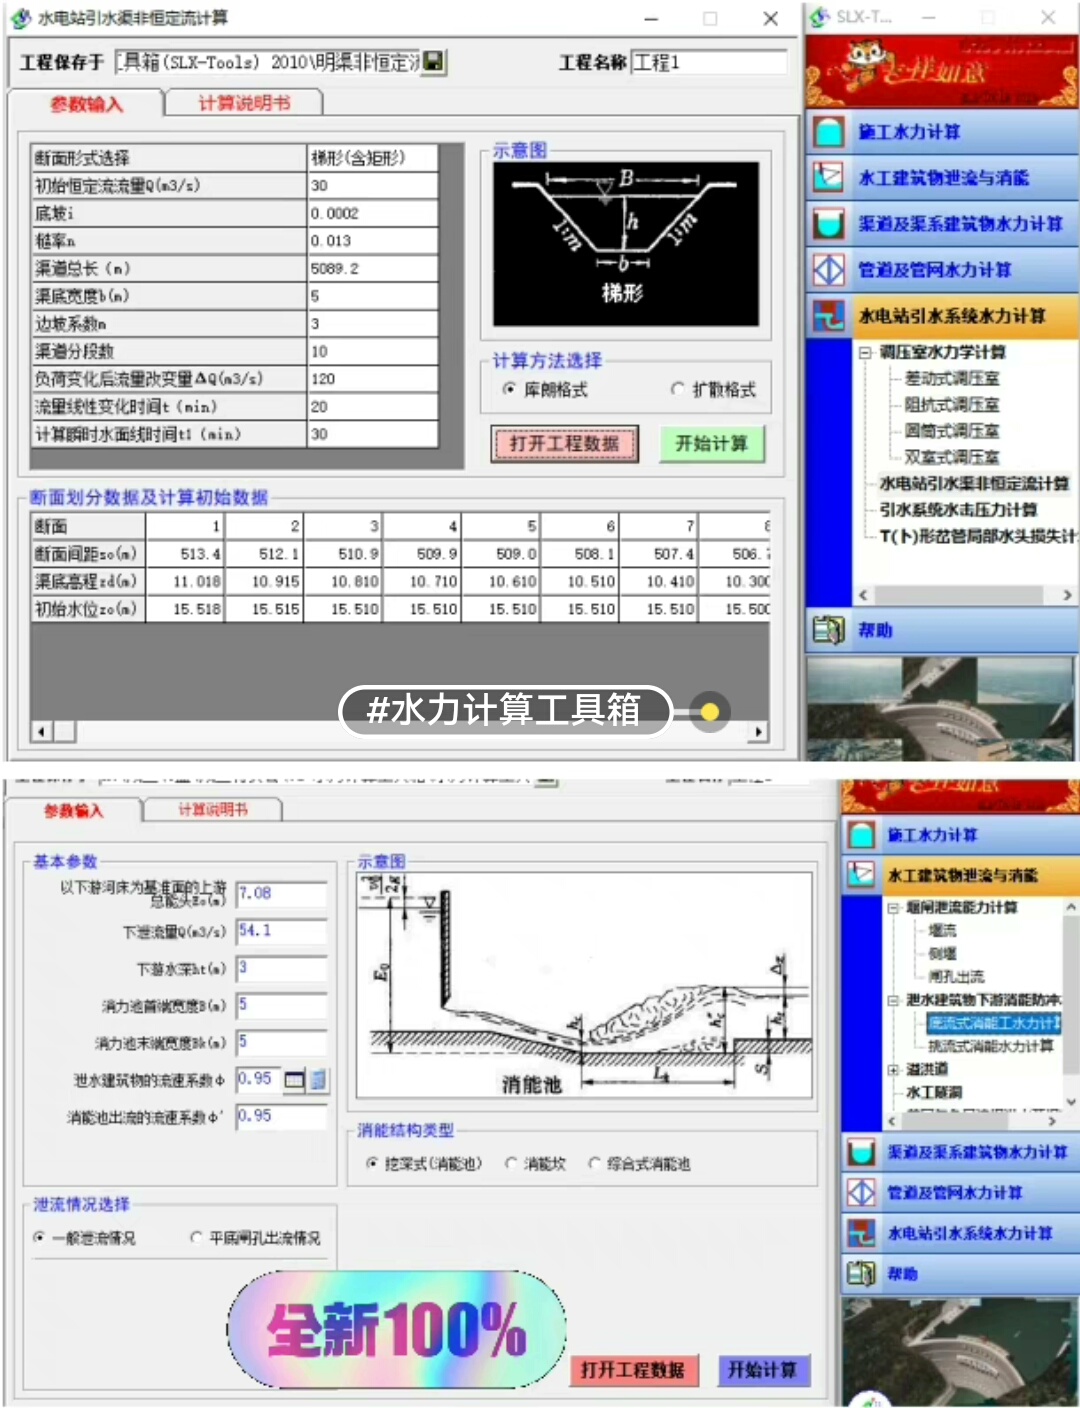The image size is (1080, 1408).
Task: Click 渠道总长 cell showing 5089.2
Action: click(x=372, y=268)
